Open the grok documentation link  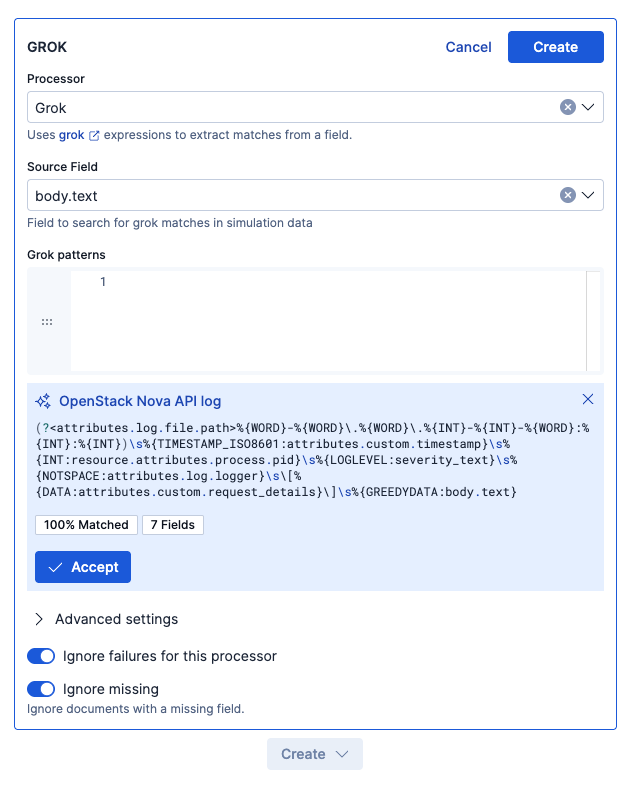tap(72, 135)
